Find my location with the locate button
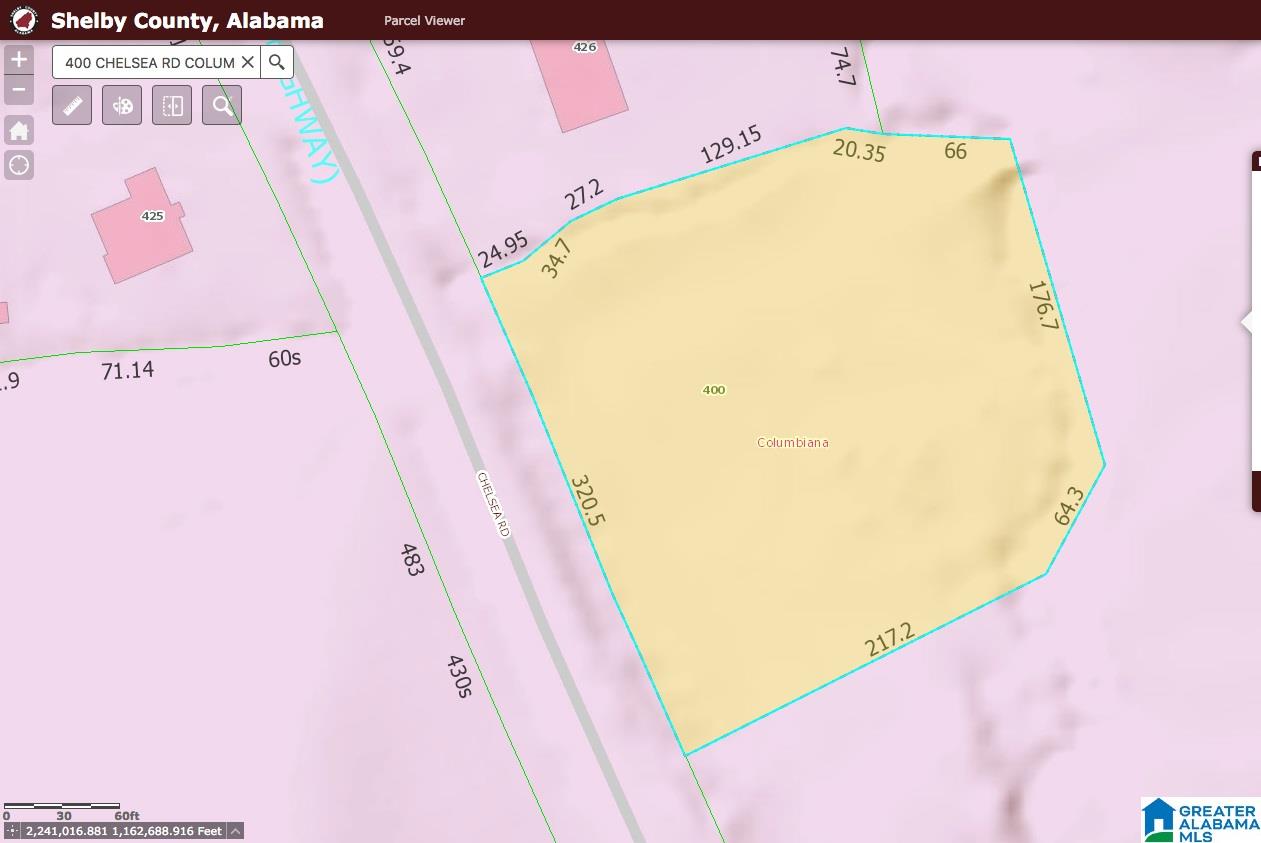This screenshot has height=843, width=1261. [x=19, y=165]
